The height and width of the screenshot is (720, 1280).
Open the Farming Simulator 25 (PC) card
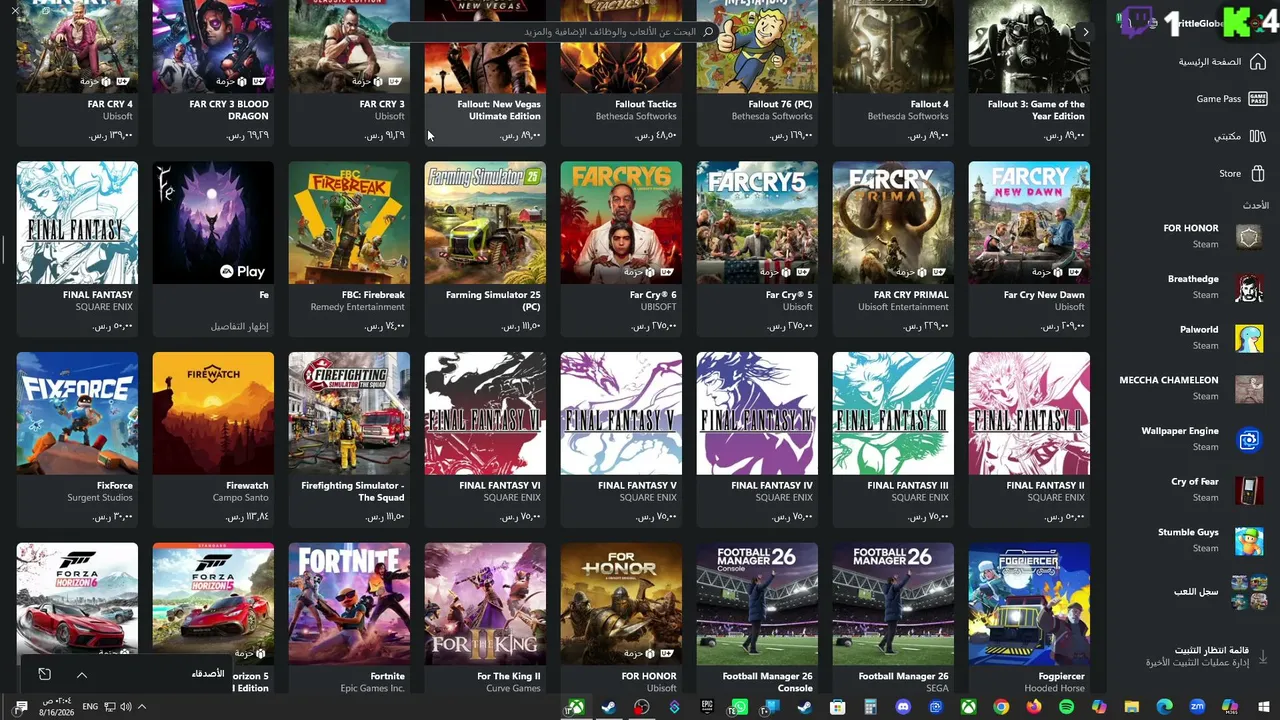[485, 248]
